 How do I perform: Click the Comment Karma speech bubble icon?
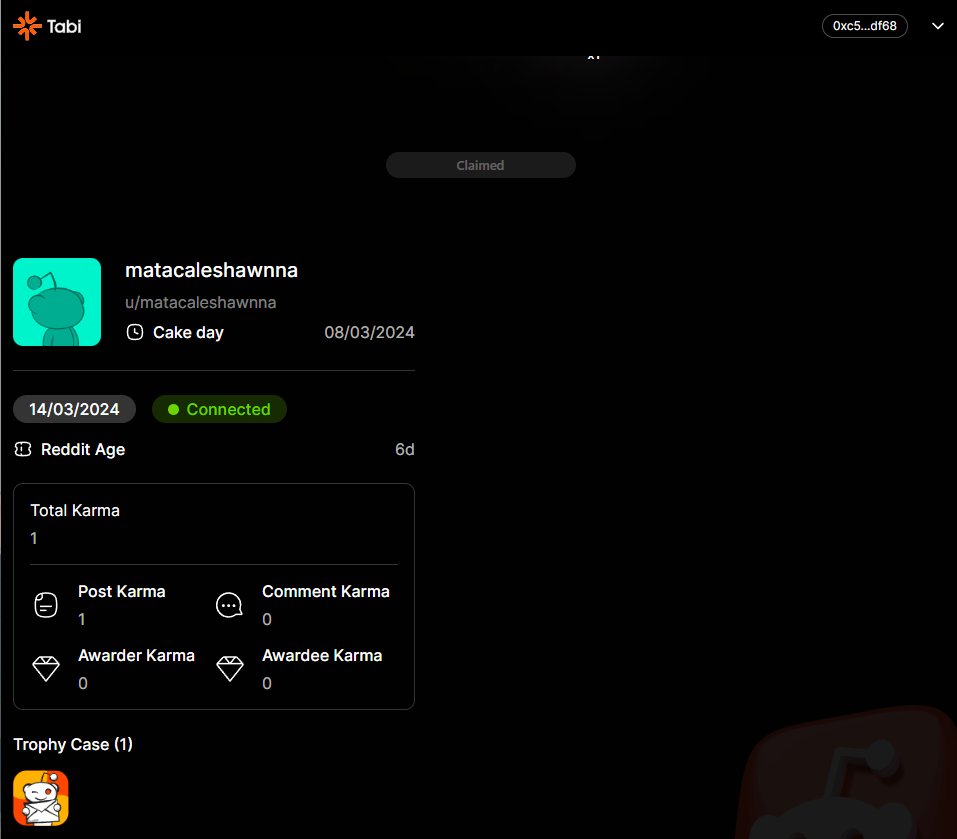[229, 605]
